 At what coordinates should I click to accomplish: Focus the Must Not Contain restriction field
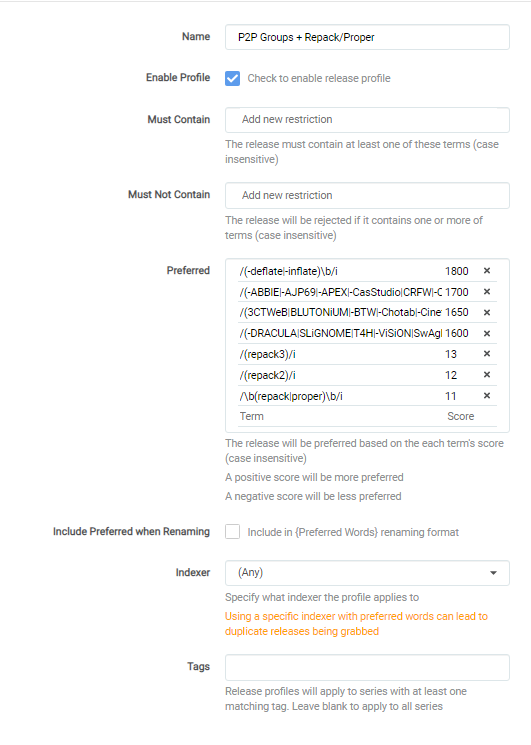click(367, 195)
